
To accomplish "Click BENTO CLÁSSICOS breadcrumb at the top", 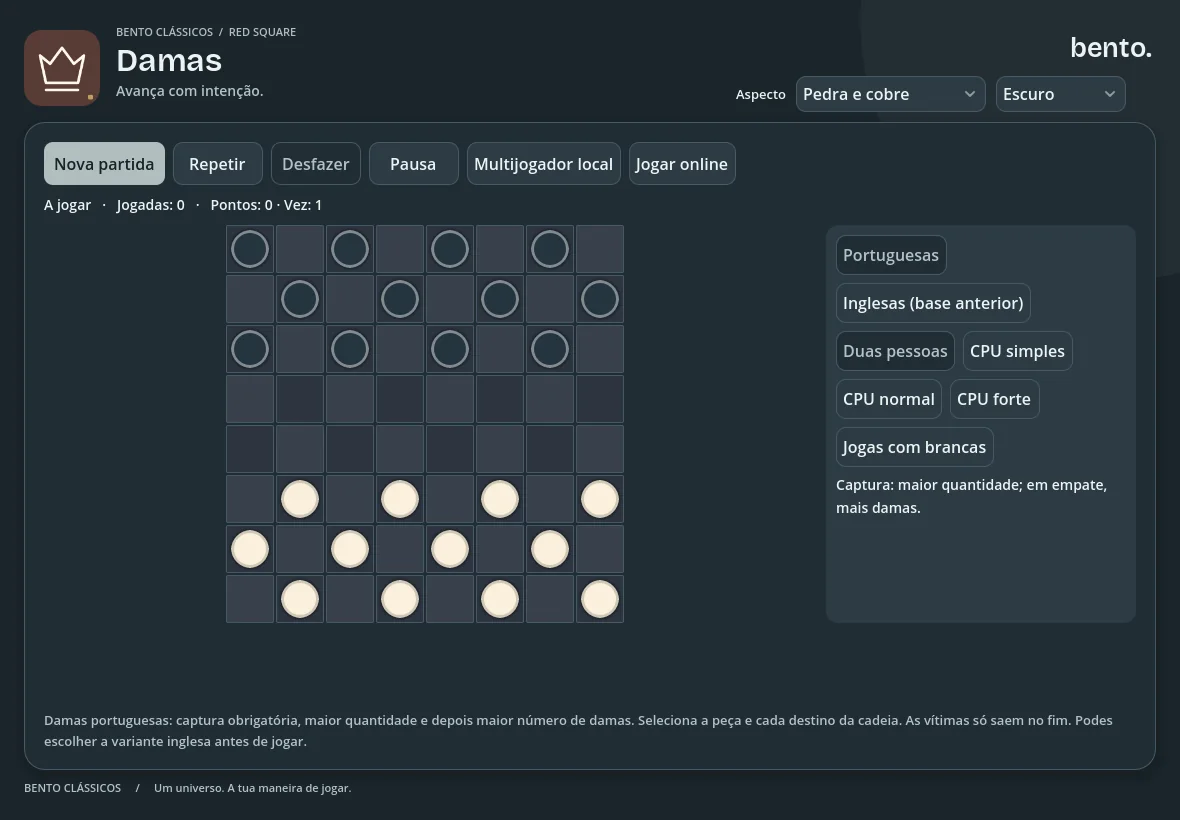I will tap(164, 32).
